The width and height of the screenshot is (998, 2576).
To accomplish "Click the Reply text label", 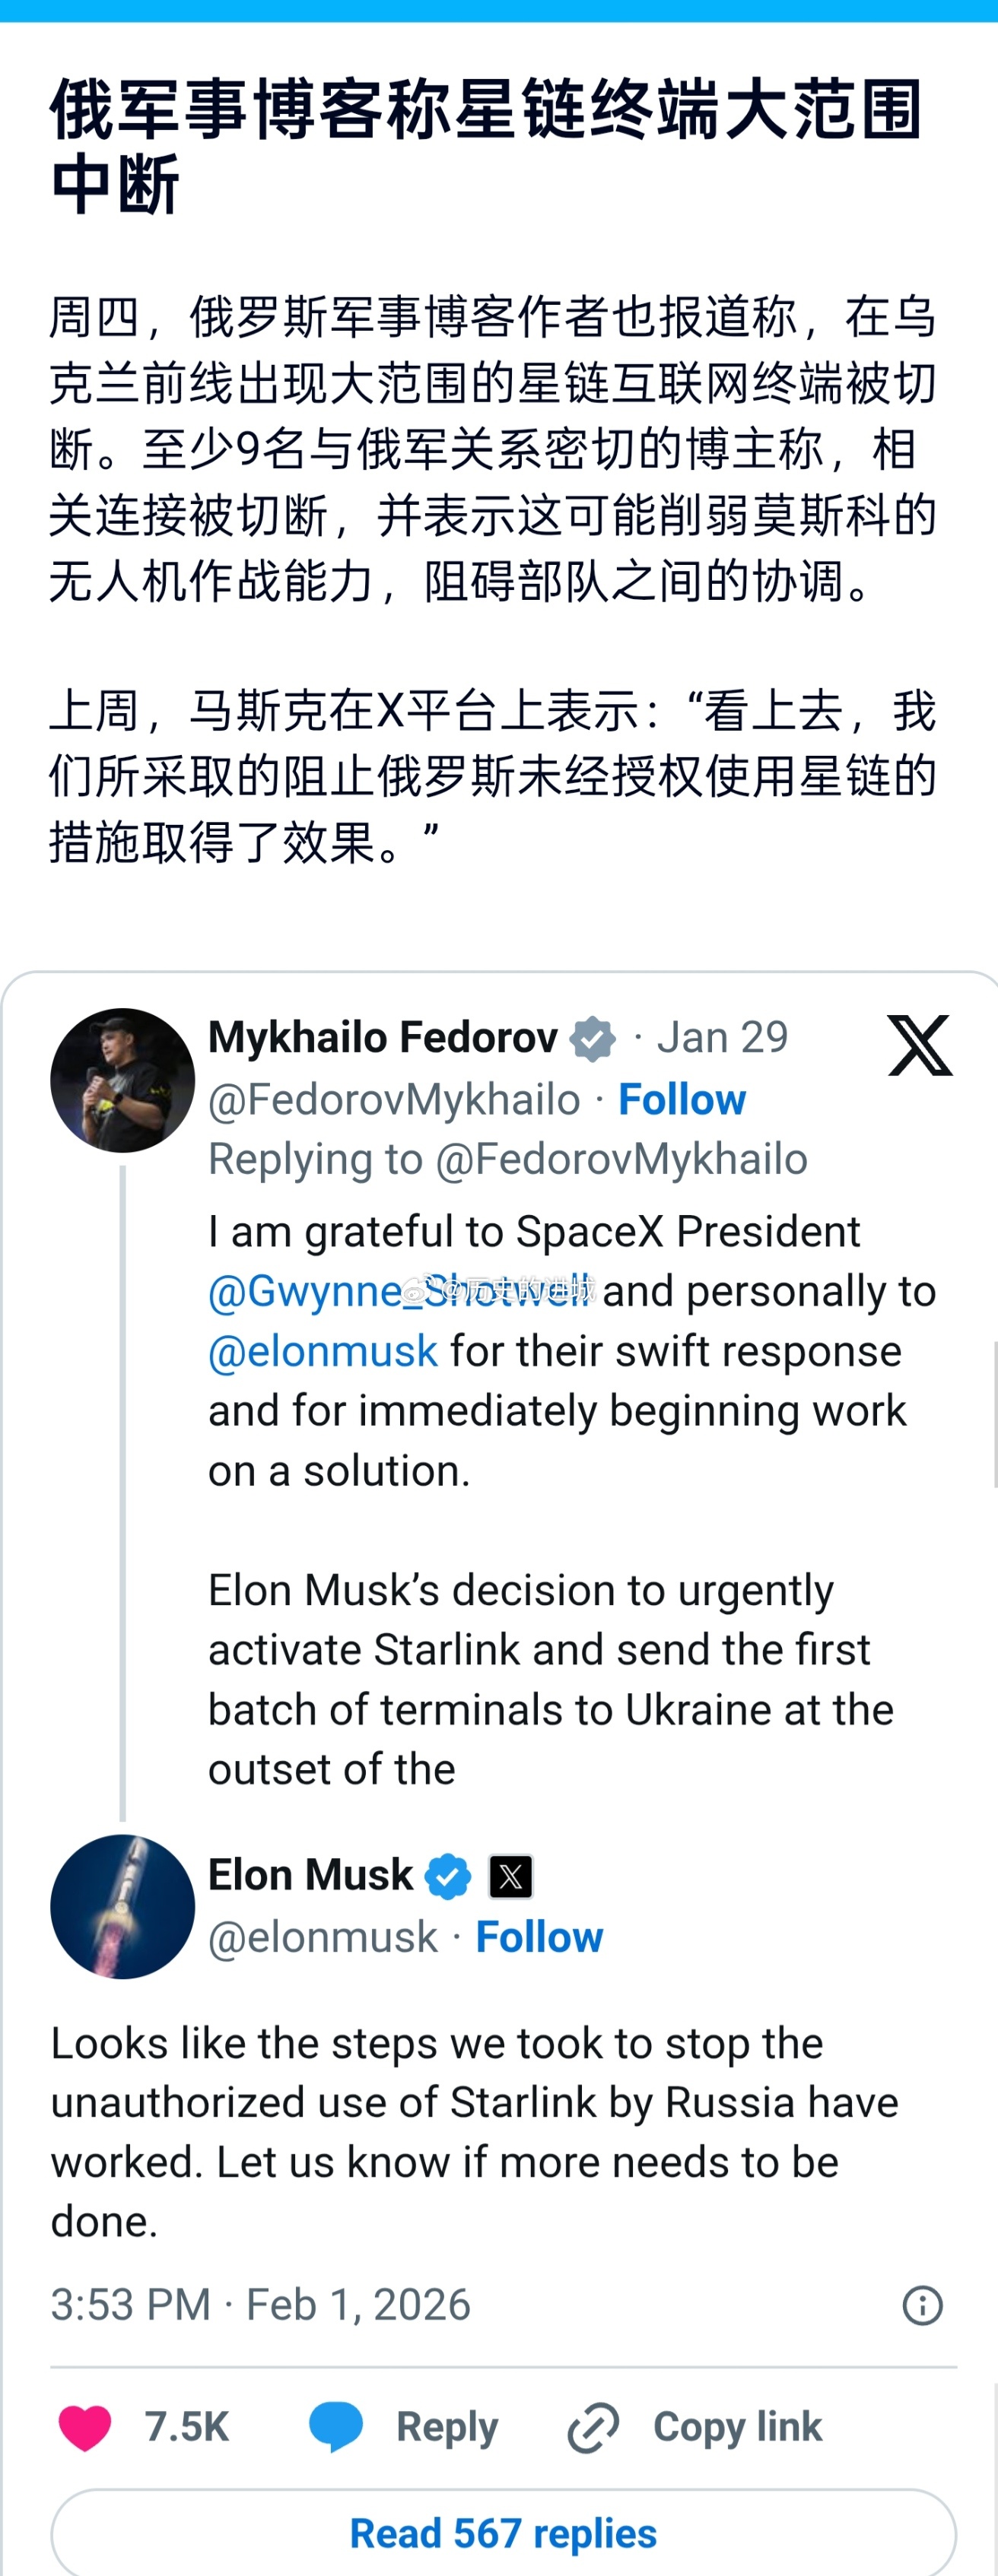I will click(447, 2427).
